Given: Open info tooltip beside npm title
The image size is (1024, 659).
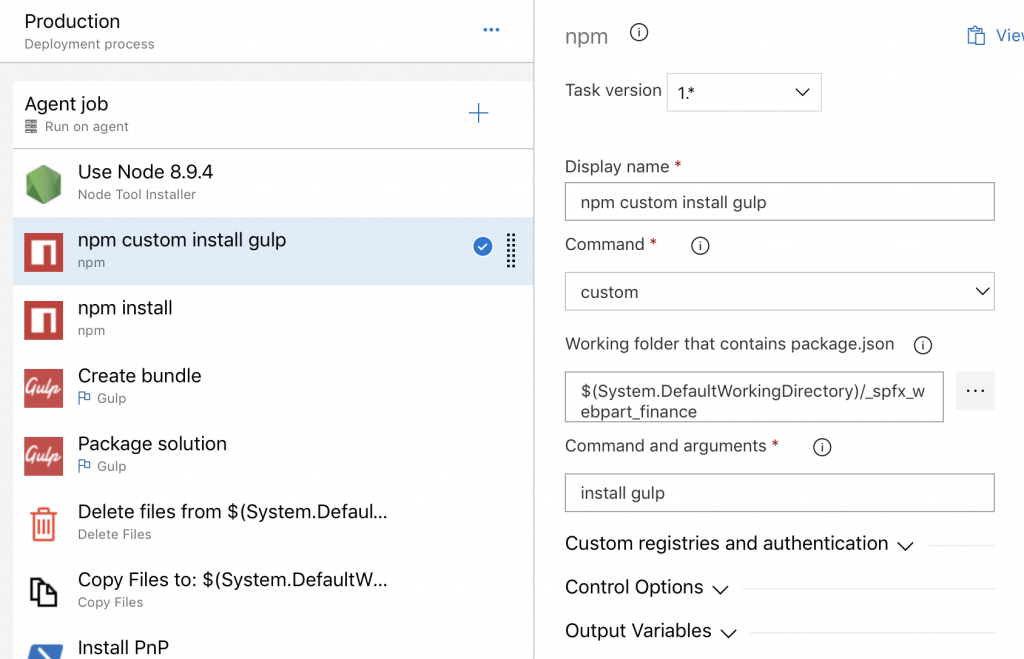Looking at the screenshot, I should [639, 33].
